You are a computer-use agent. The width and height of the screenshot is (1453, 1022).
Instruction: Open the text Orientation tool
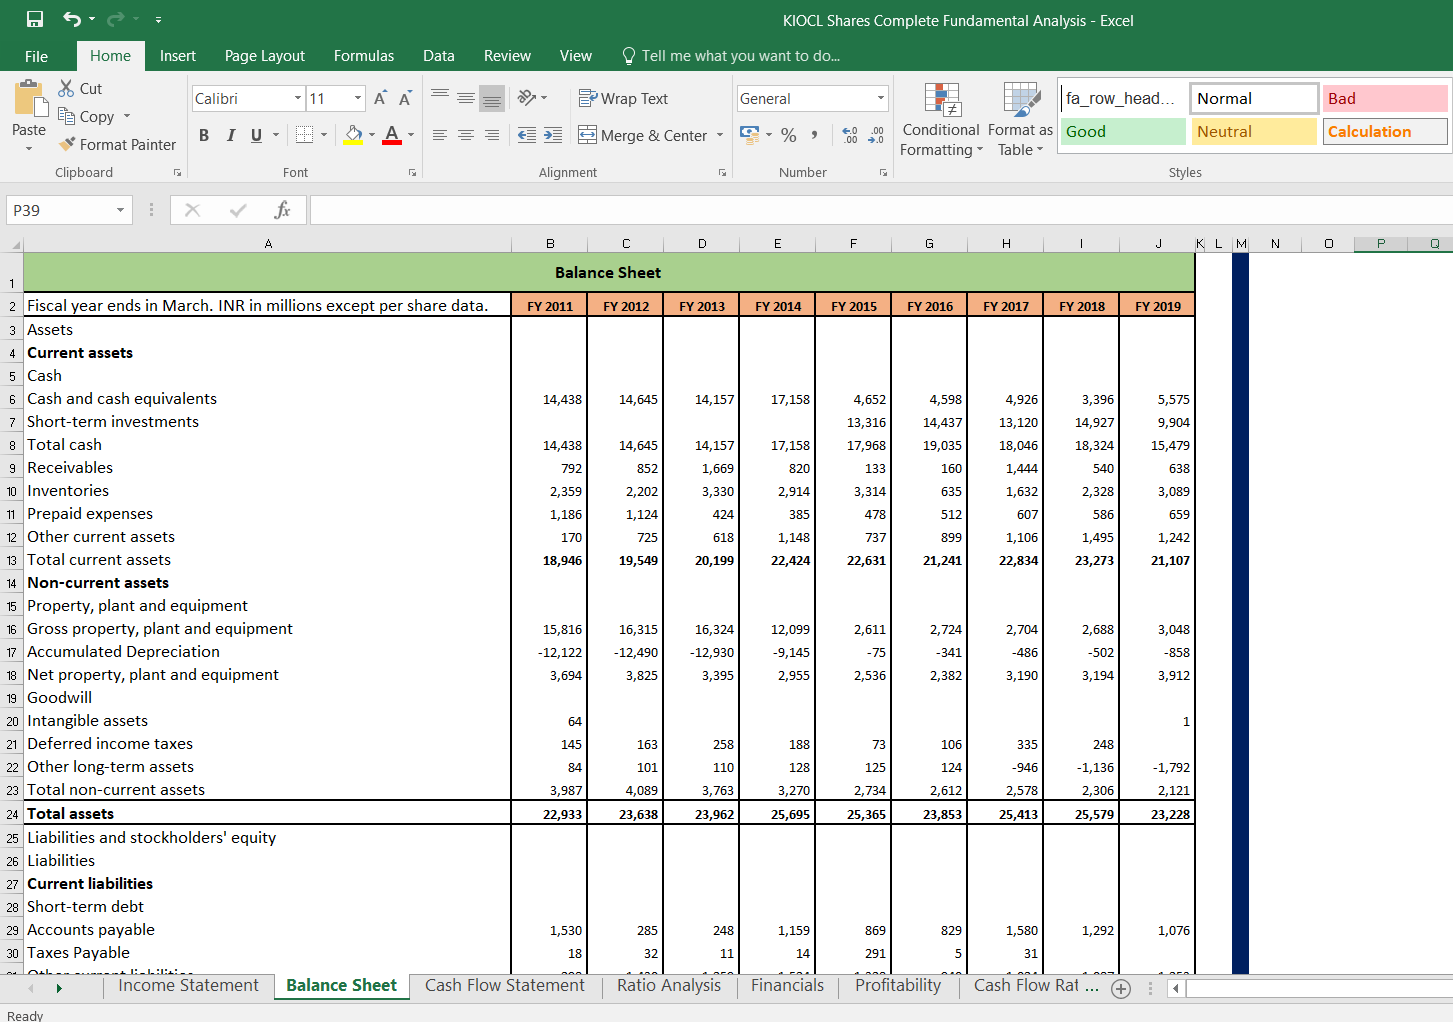(x=527, y=97)
